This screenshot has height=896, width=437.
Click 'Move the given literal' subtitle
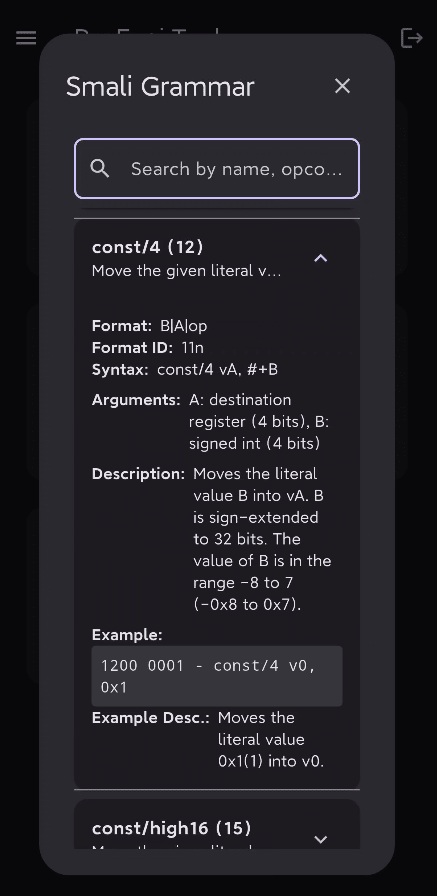tap(186, 271)
